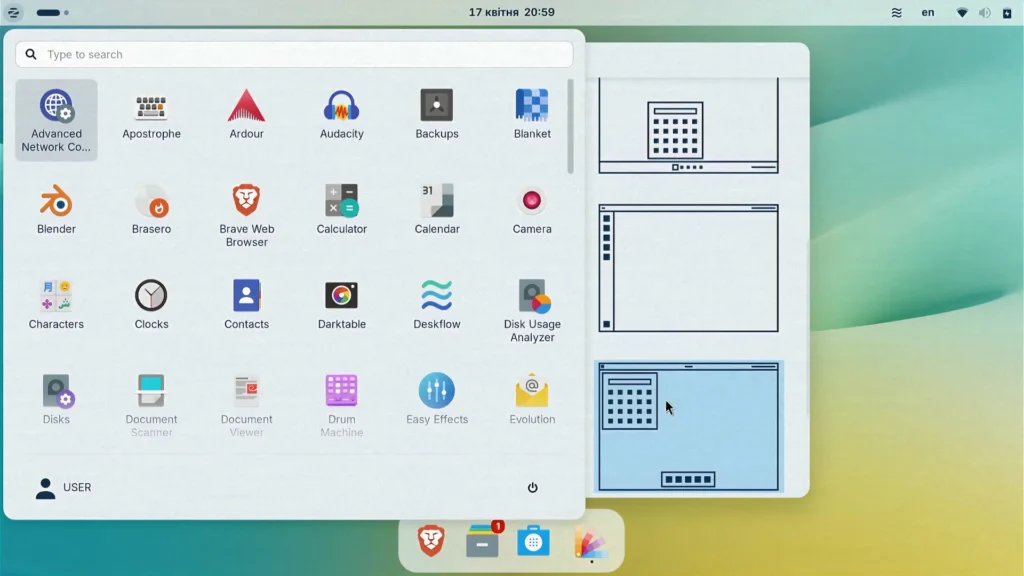Launch Document Scanner
1024x576 pixels.
tap(151, 405)
